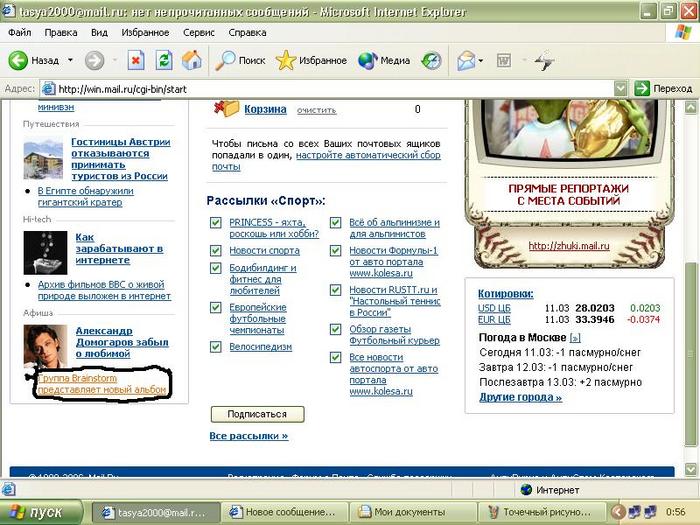The width and height of the screenshot is (700, 525).
Task: Uncheck Европейские футбольные чемпионаты checkbox
Action: click(216, 307)
